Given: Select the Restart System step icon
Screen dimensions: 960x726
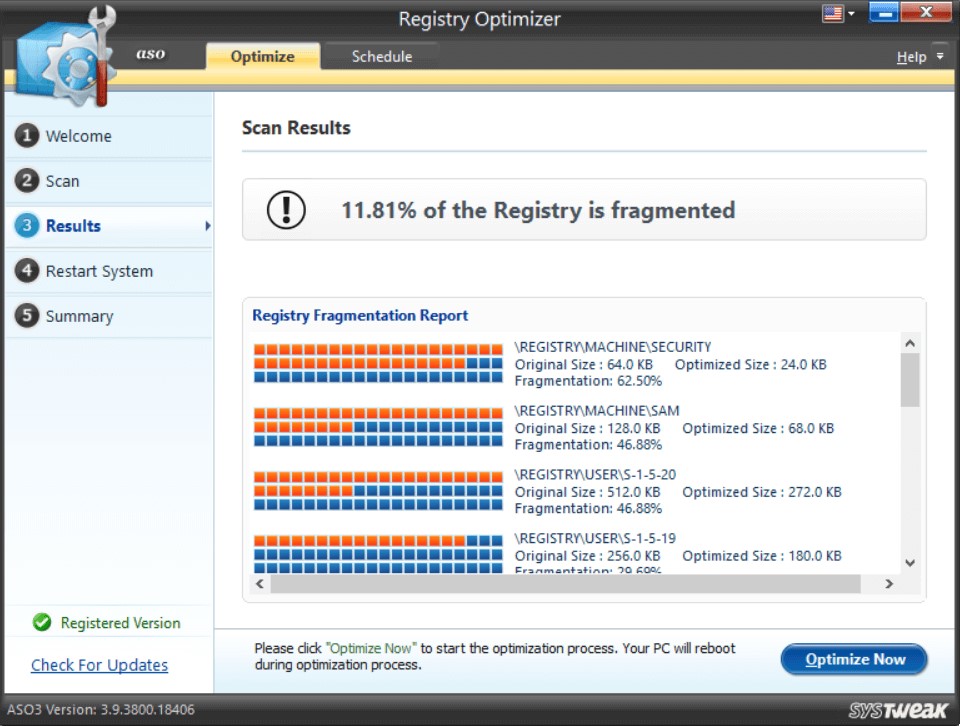Looking at the screenshot, I should [x=25, y=270].
